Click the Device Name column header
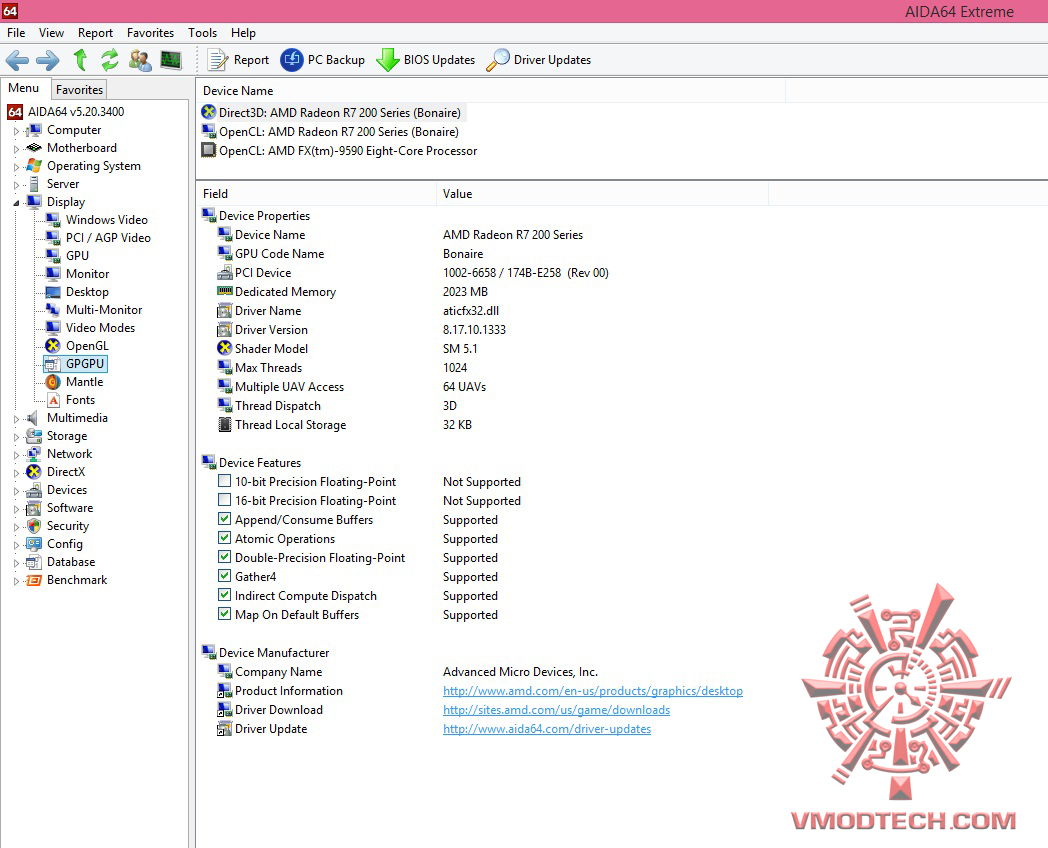Screen dimensions: 1048x848 point(491,91)
